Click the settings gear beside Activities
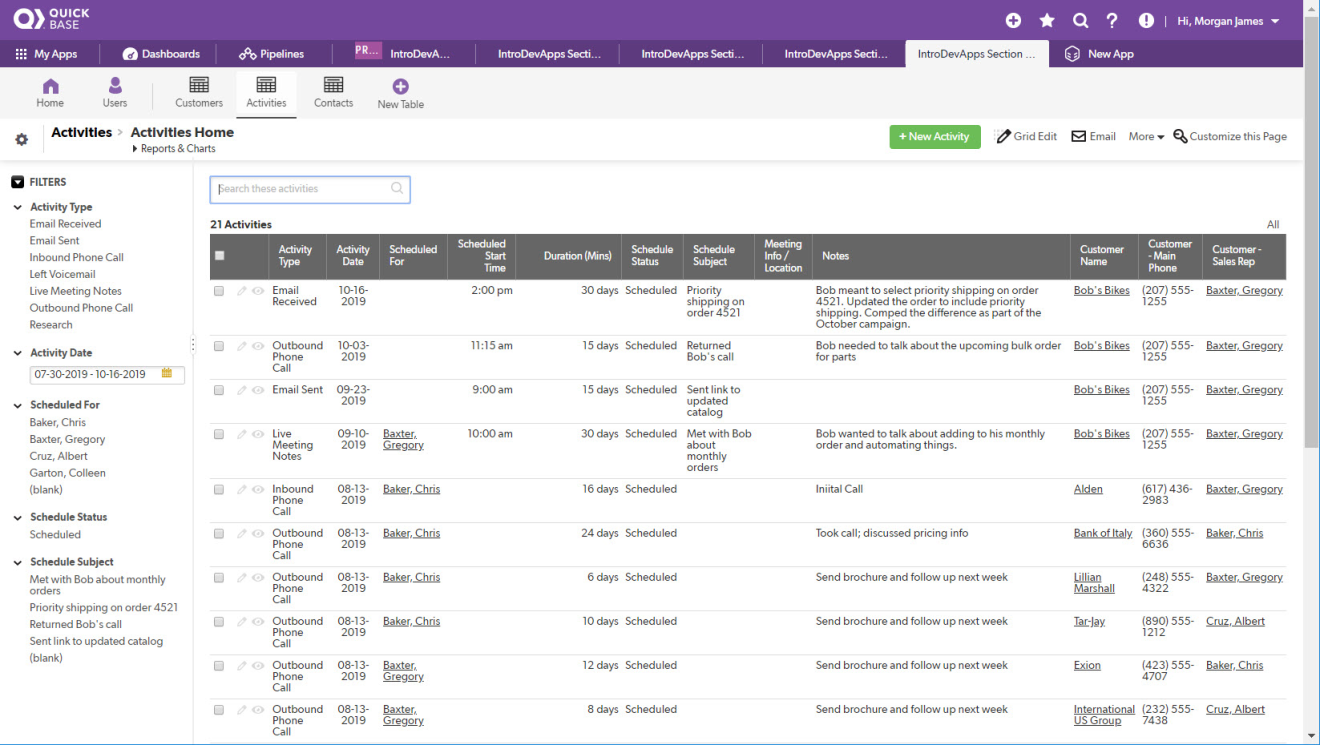This screenshot has width=1320, height=745. click(21, 140)
